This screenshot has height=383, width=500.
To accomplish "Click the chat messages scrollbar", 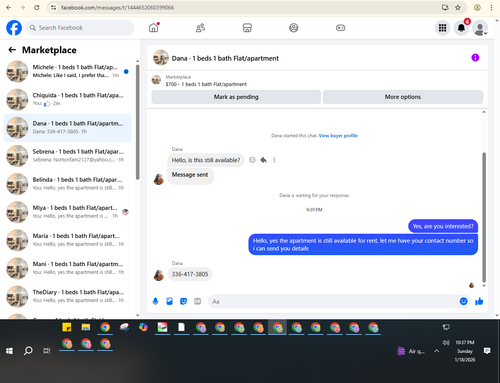I will [x=484, y=217].
